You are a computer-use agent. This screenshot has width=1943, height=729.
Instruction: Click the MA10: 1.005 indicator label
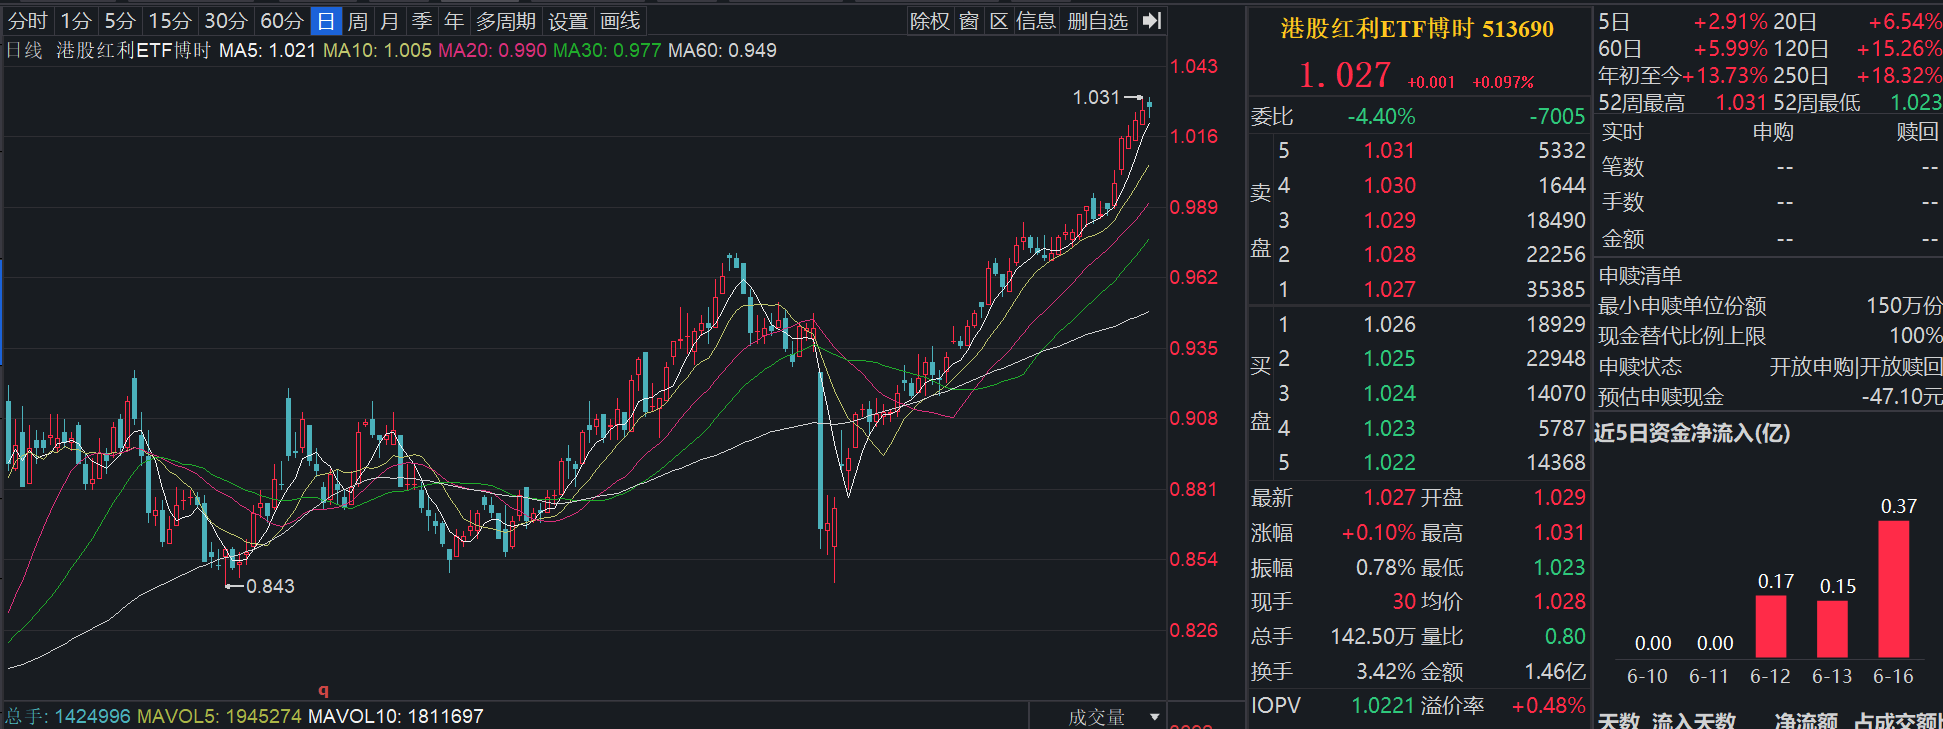coord(377,50)
